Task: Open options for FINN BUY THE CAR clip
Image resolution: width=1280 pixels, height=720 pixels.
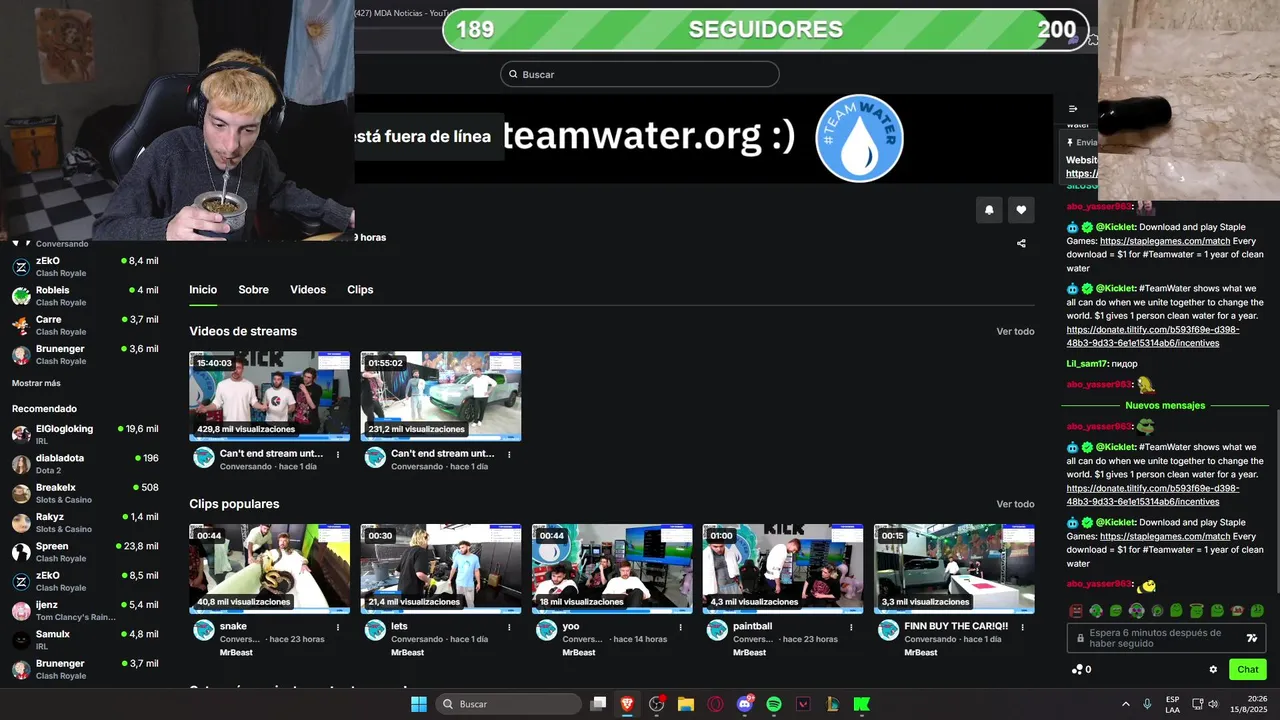Action: tap(1022, 627)
